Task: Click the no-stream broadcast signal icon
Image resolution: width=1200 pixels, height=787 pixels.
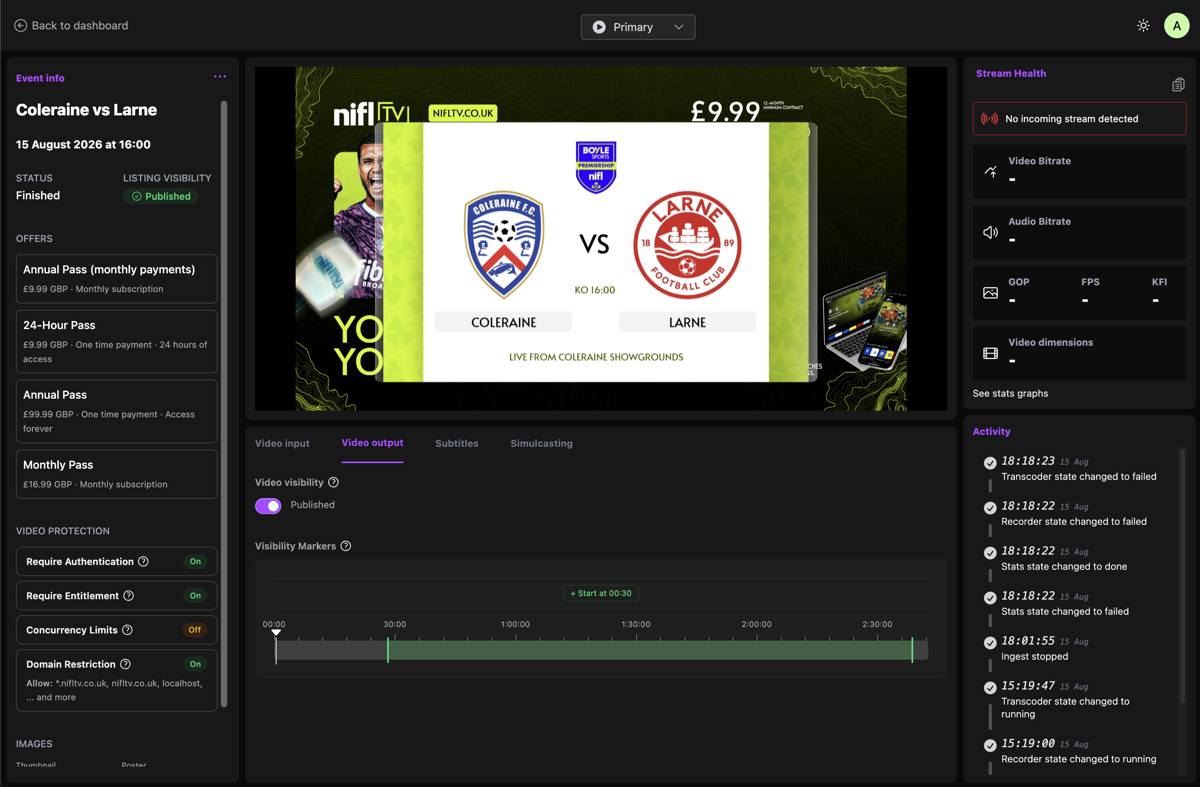Action: pyautogui.click(x=989, y=119)
